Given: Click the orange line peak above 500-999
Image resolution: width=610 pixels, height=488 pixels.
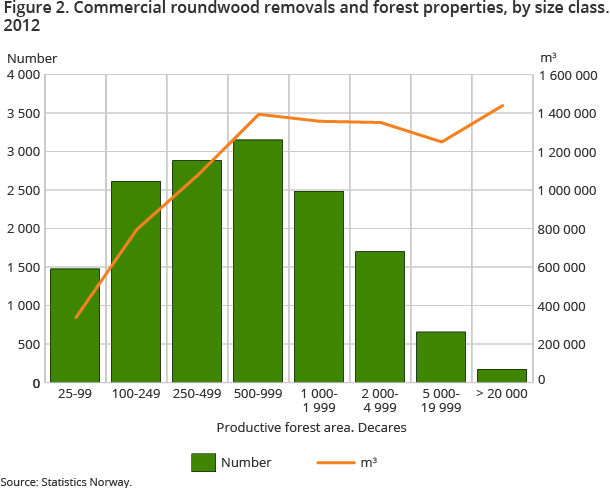Looking at the screenshot, I should 259,114.
